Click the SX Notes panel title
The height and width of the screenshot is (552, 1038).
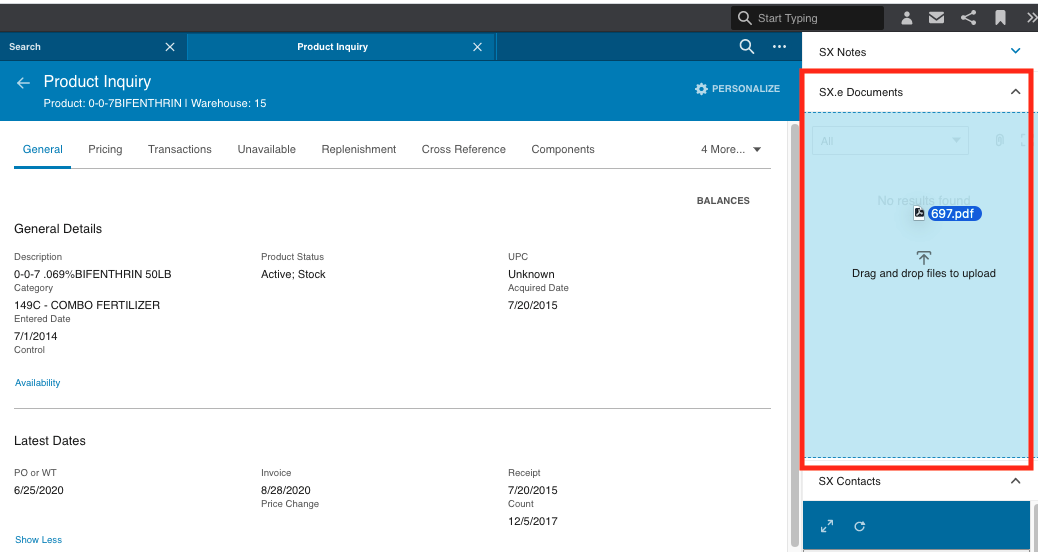point(842,52)
